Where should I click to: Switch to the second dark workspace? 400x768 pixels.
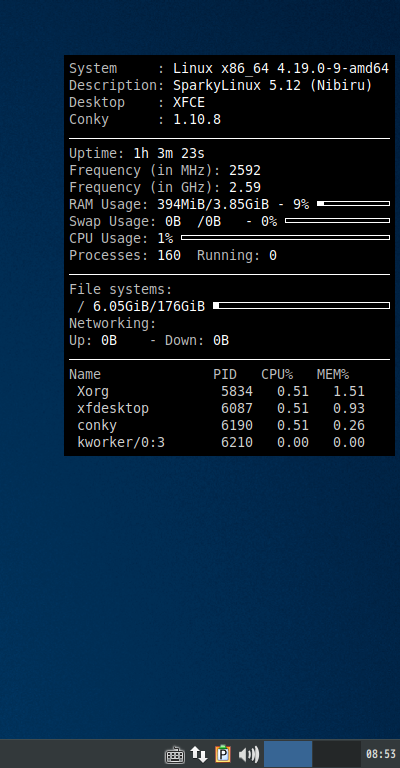coord(336,754)
